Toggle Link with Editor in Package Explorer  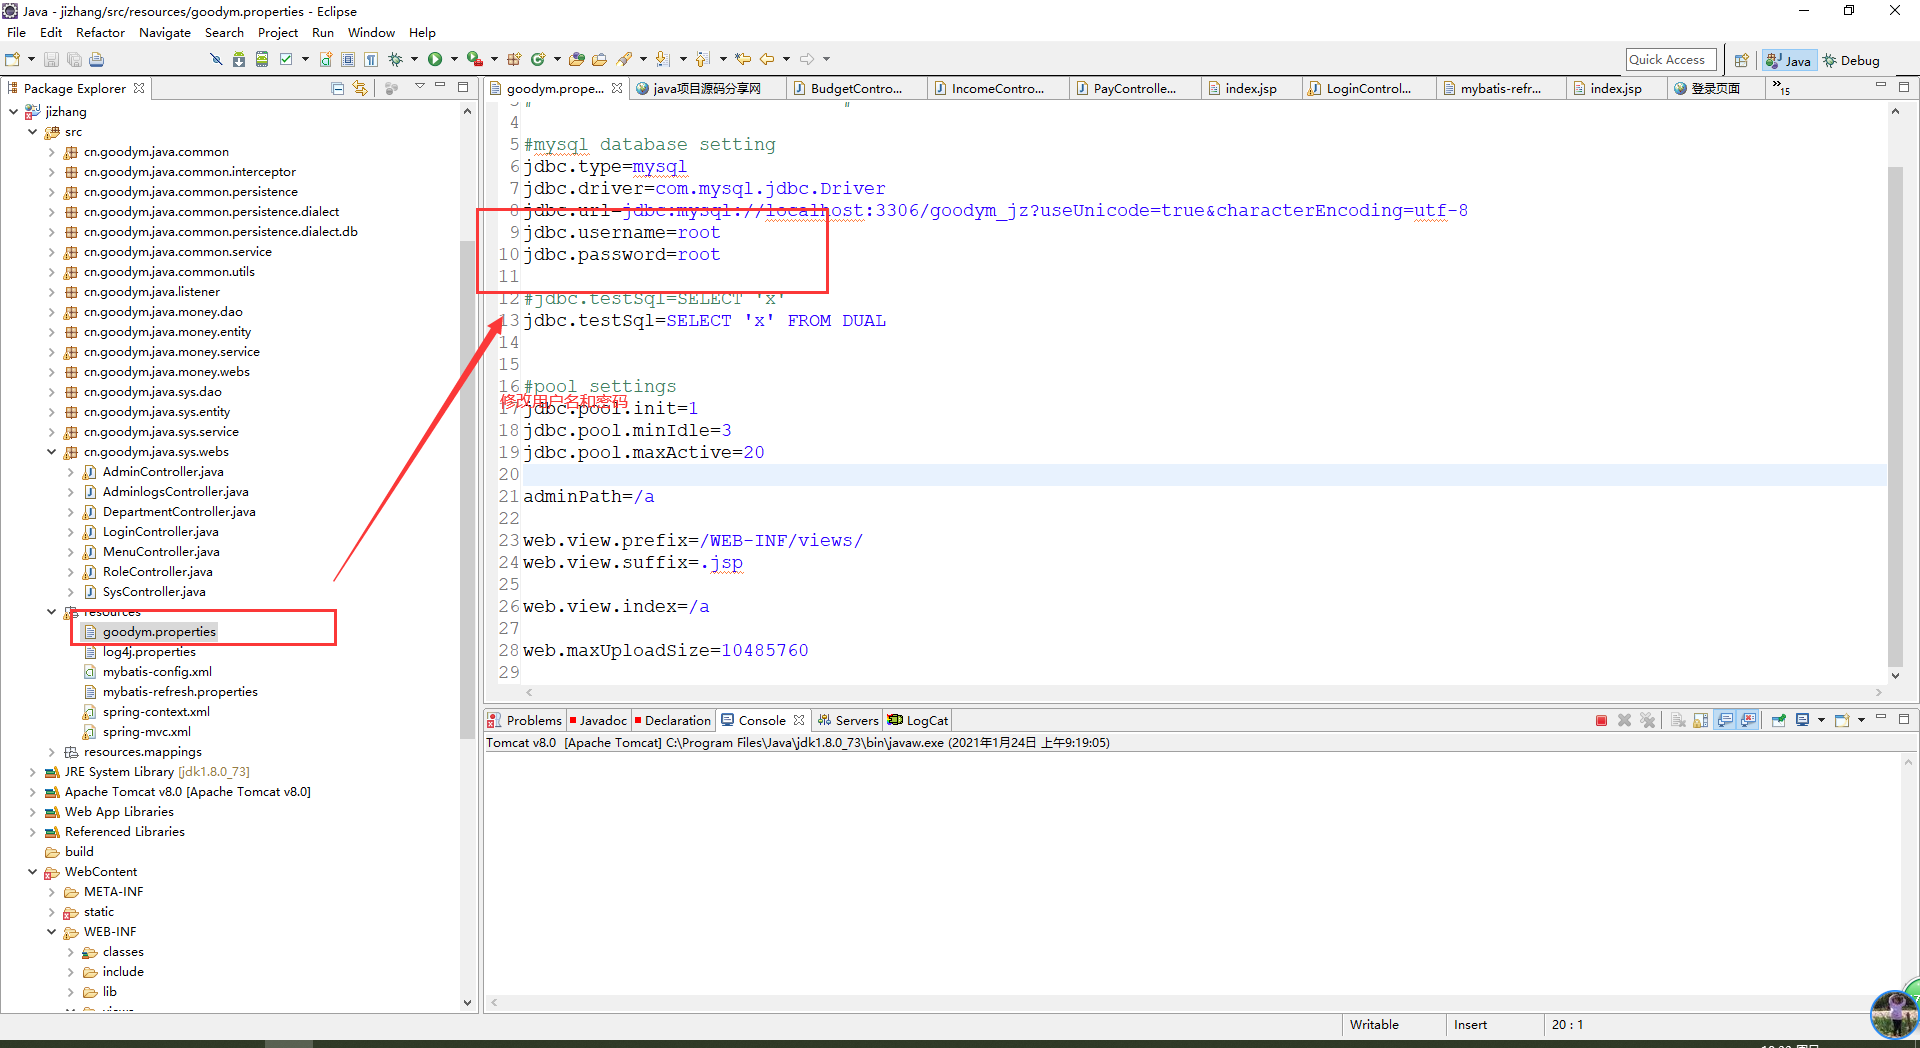click(x=360, y=88)
